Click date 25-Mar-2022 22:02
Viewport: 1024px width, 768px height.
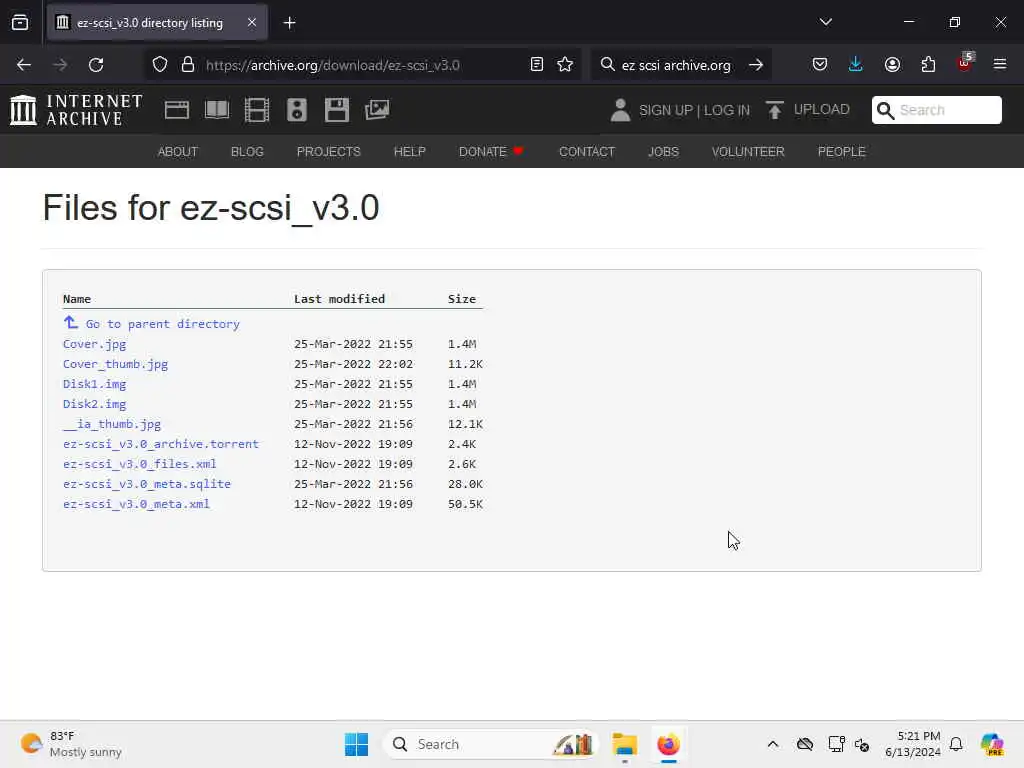tap(353, 364)
